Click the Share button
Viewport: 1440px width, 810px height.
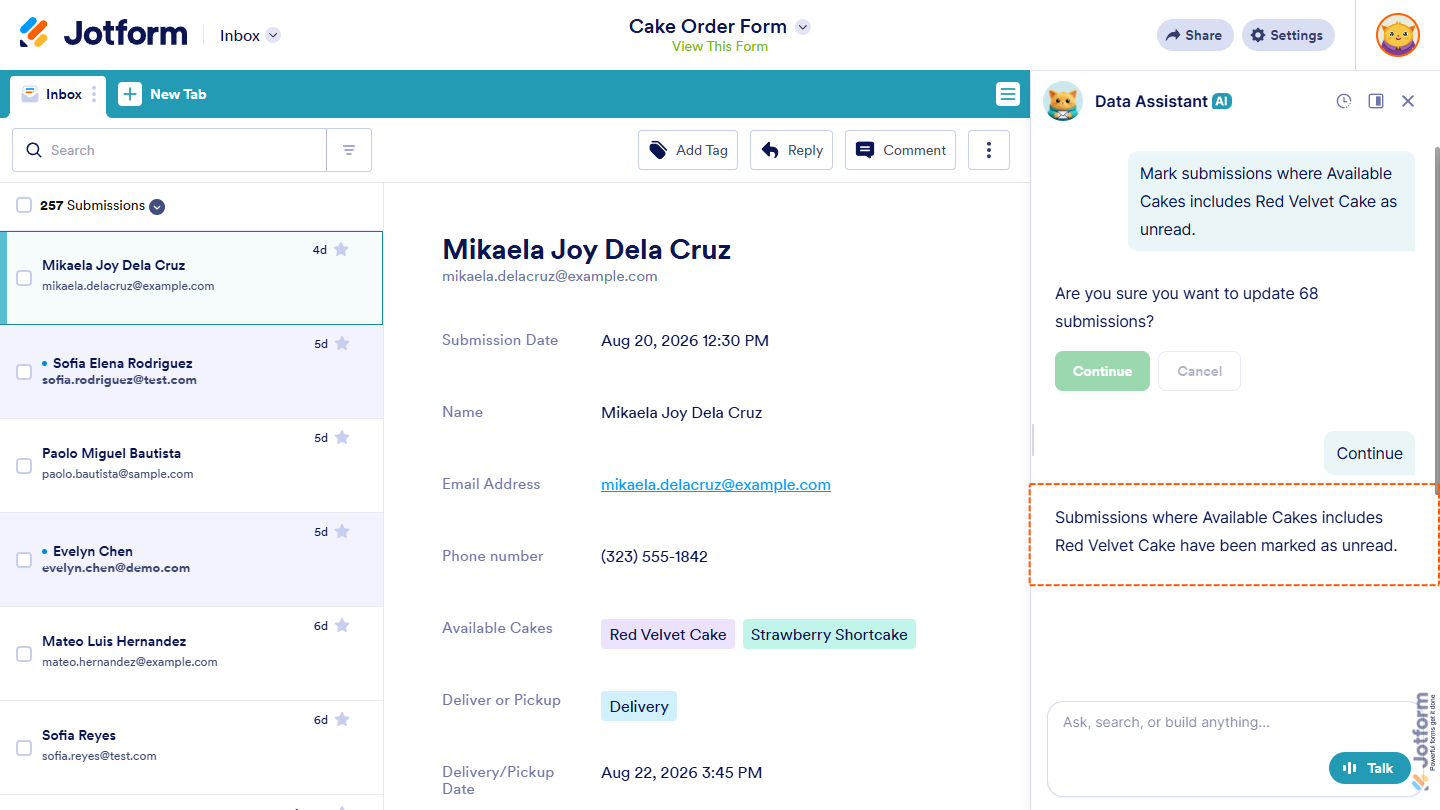(x=1195, y=35)
